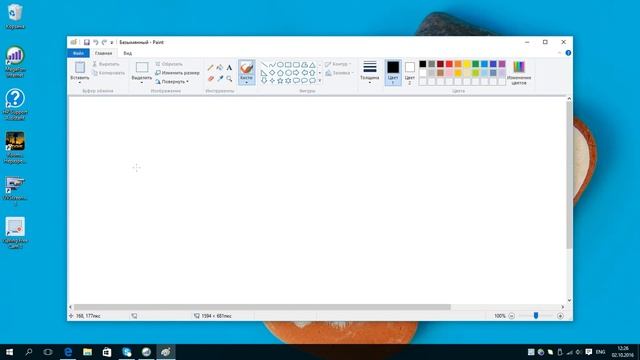640x360 pixels.
Task: Collapse the ribbon with the chevron
Action: (x=559, y=53)
